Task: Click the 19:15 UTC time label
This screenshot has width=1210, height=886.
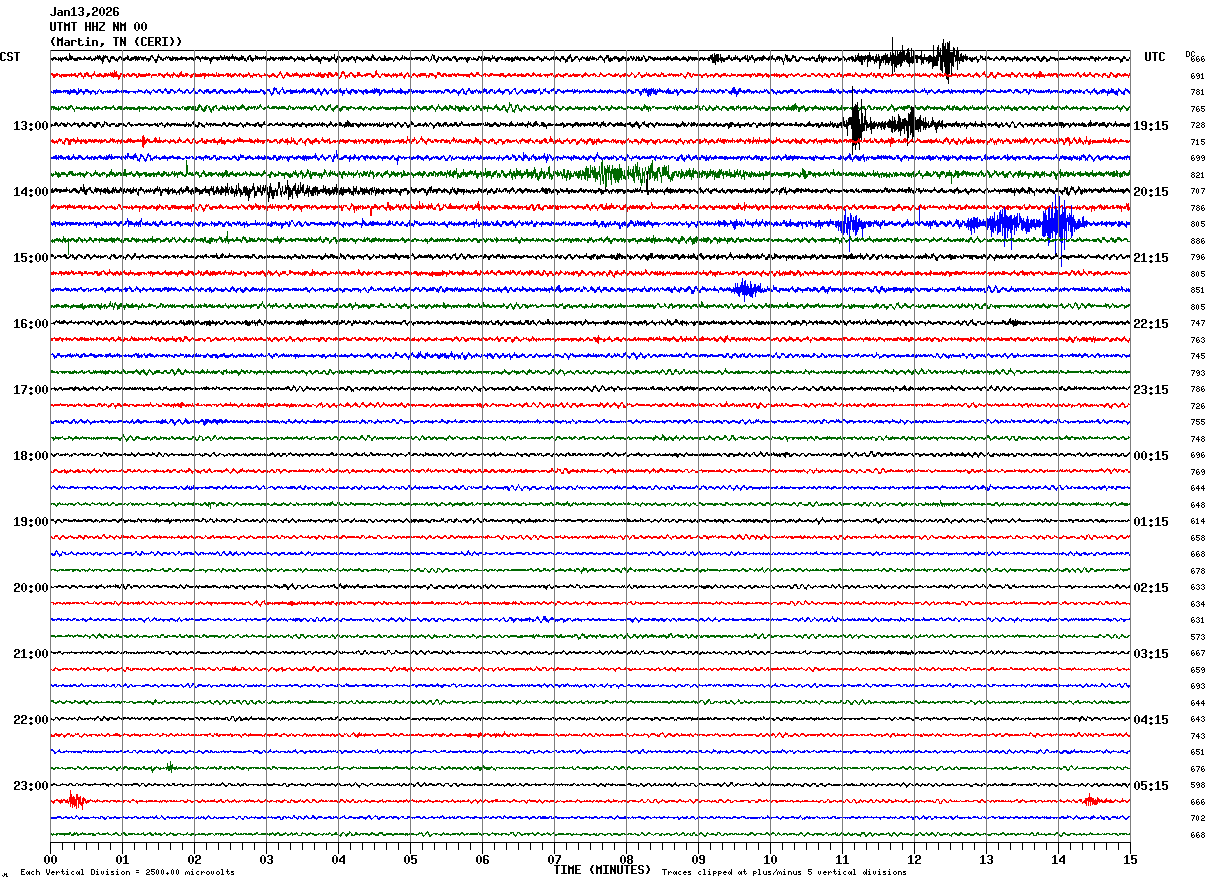Action: point(1151,126)
